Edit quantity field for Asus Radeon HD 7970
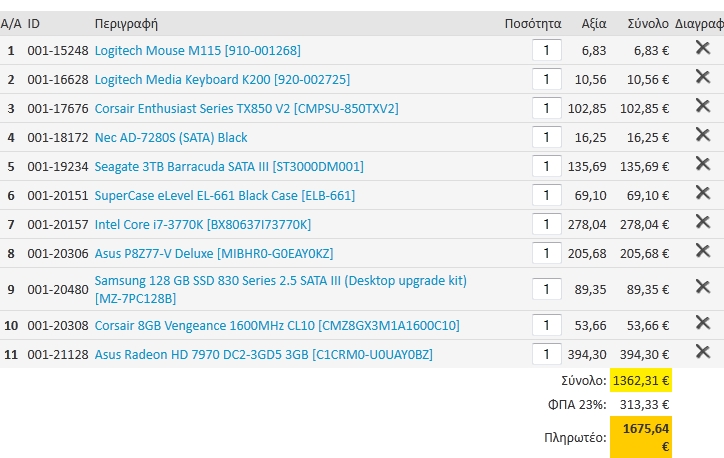Image resolution: width=724 pixels, height=458 pixels. [x=547, y=355]
